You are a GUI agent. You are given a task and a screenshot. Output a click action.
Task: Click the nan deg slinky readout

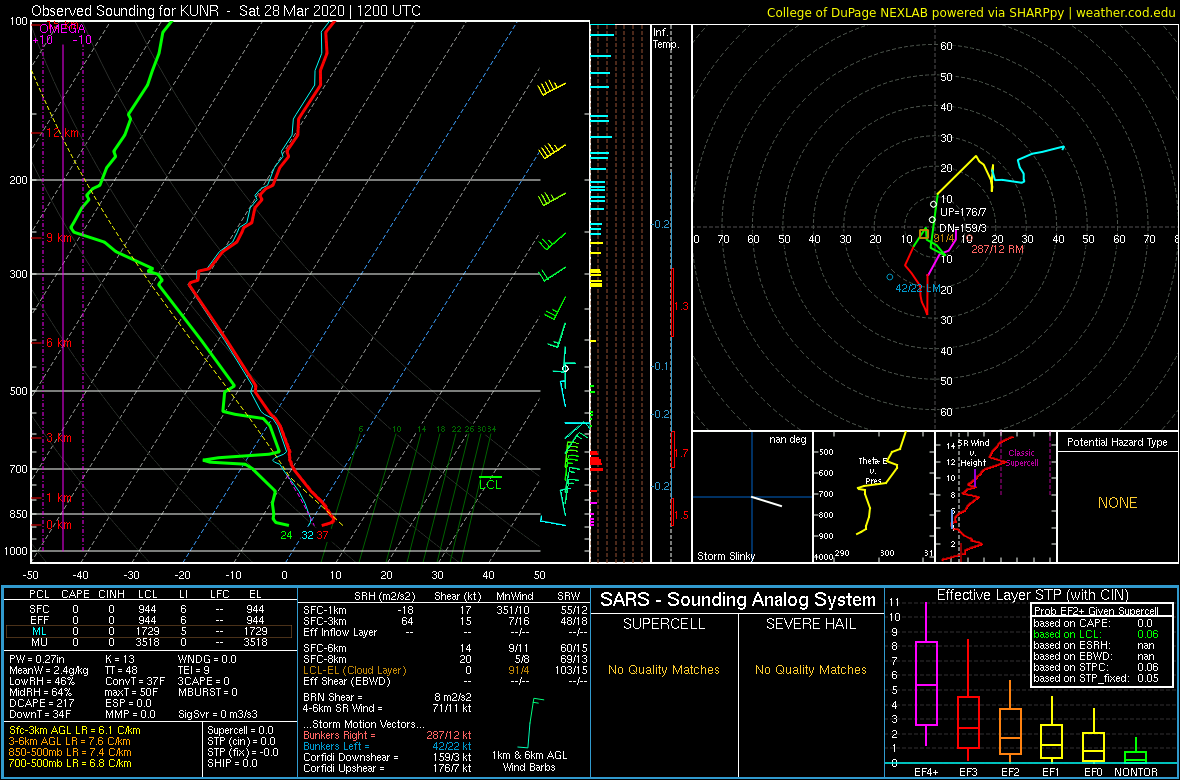coord(788,439)
